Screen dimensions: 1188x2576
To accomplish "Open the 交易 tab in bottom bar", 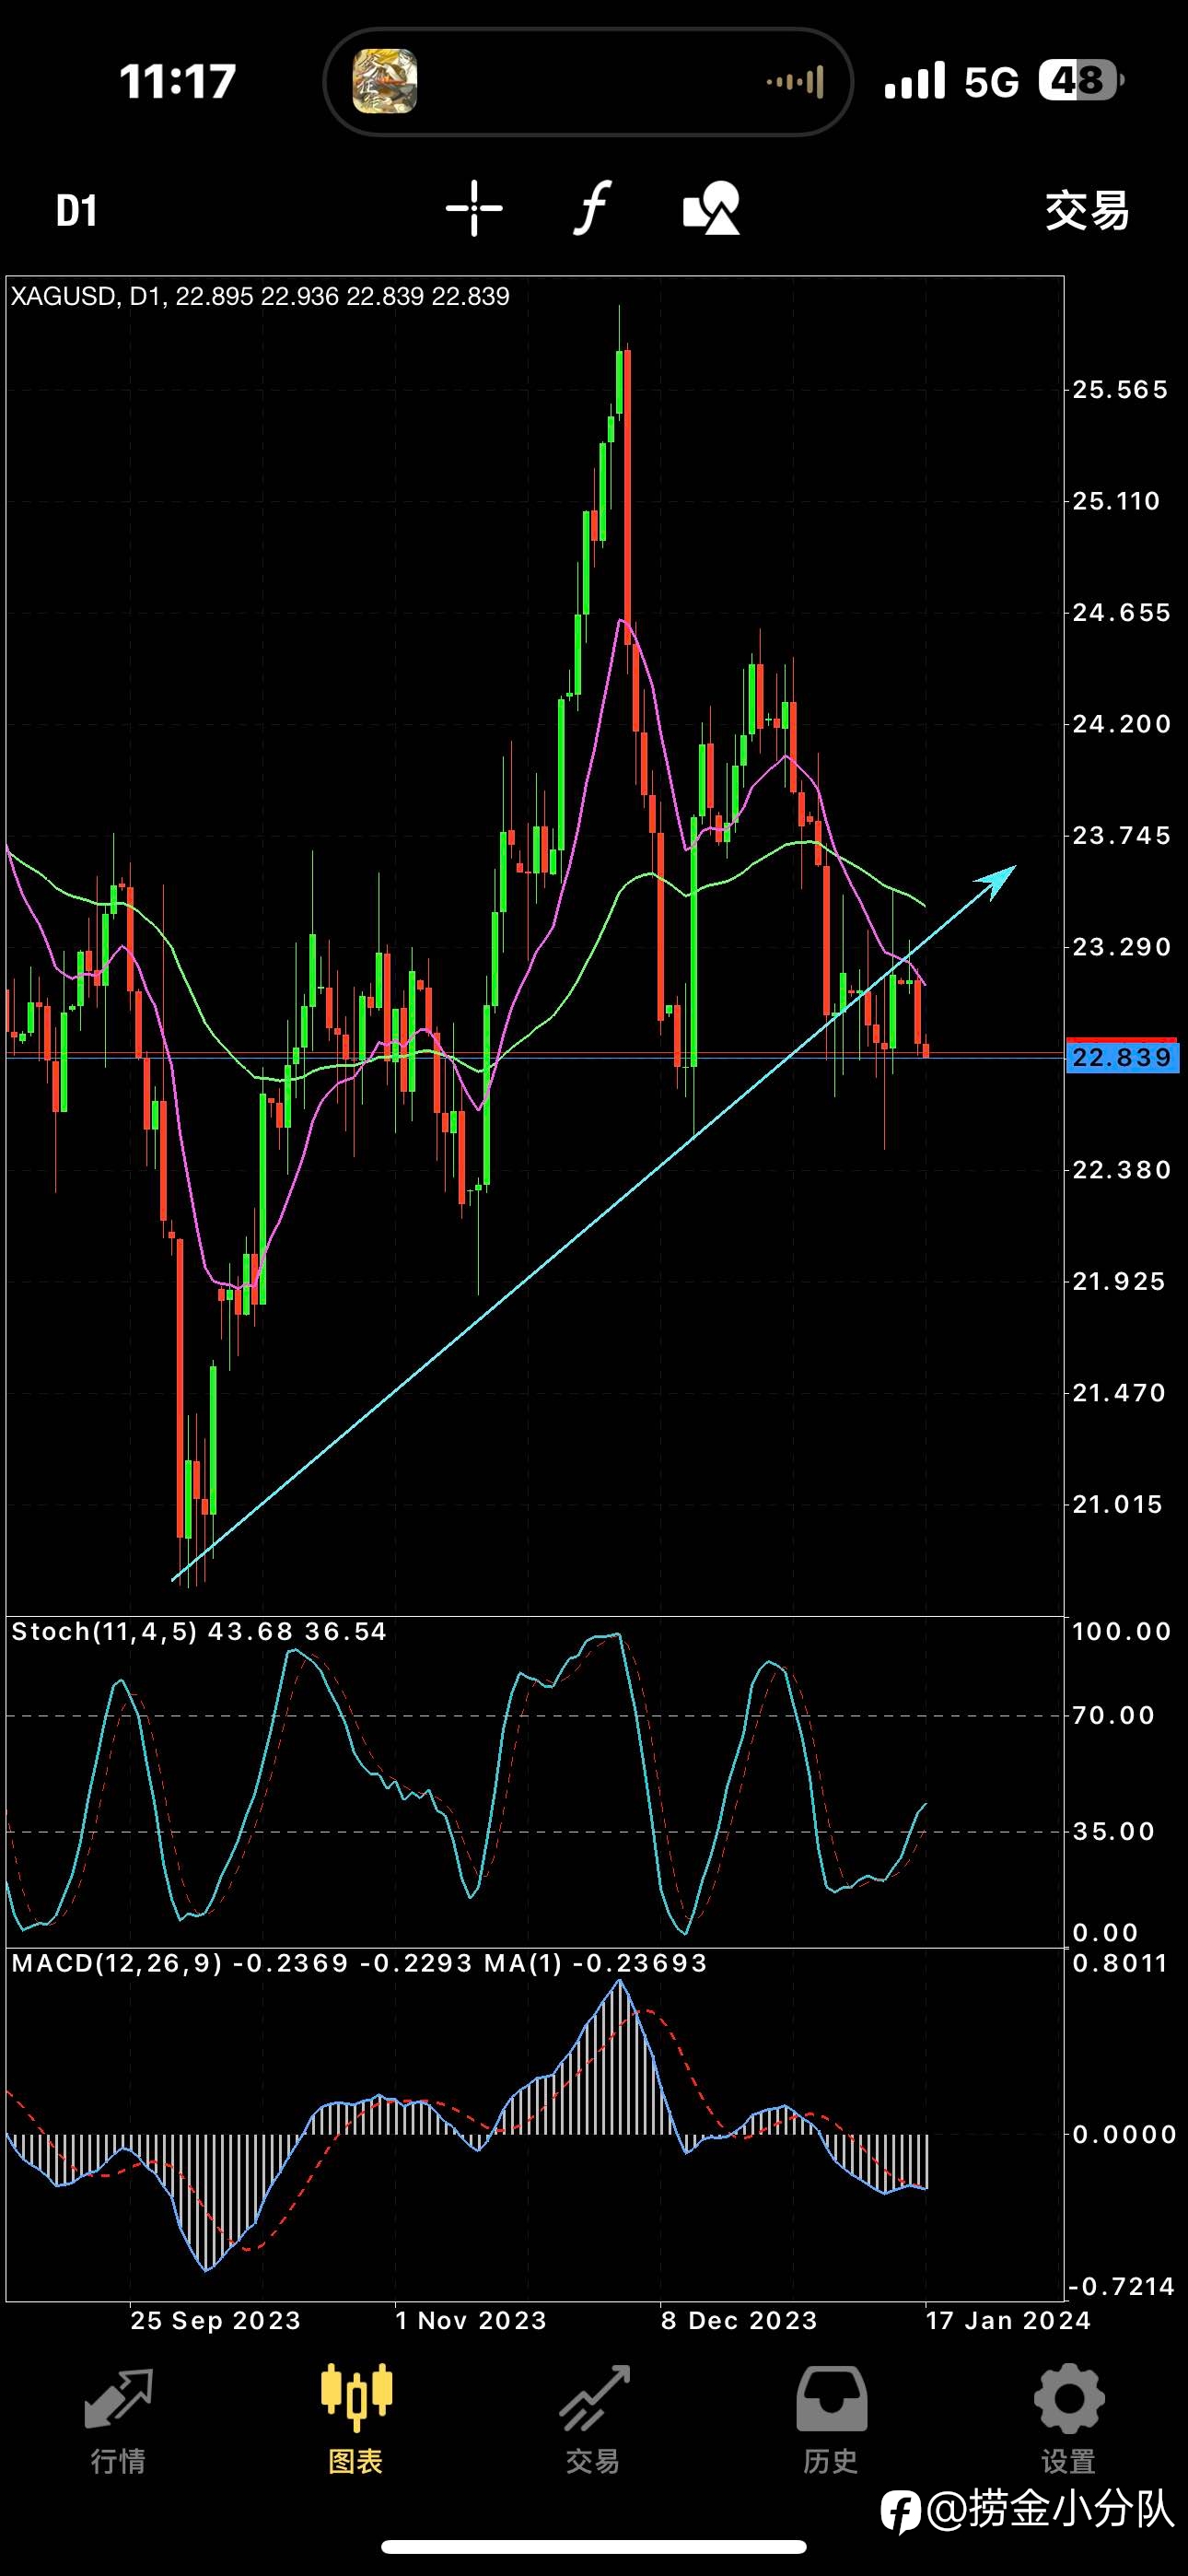I will point(593,2418).
